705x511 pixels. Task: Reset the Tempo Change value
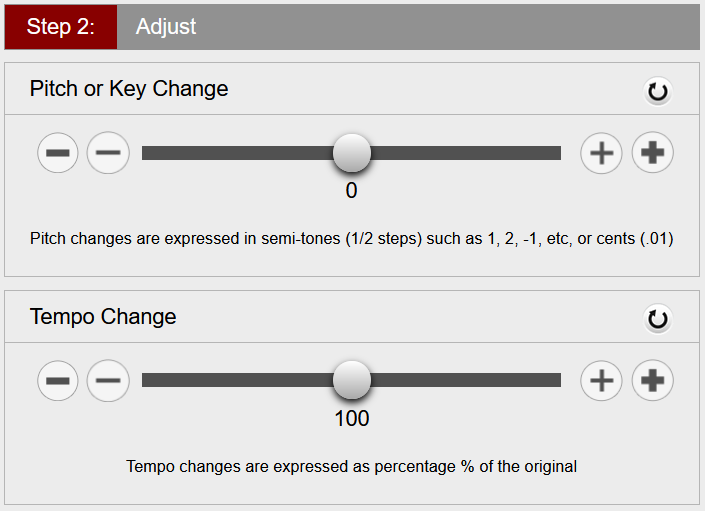(x=657, y=320)
